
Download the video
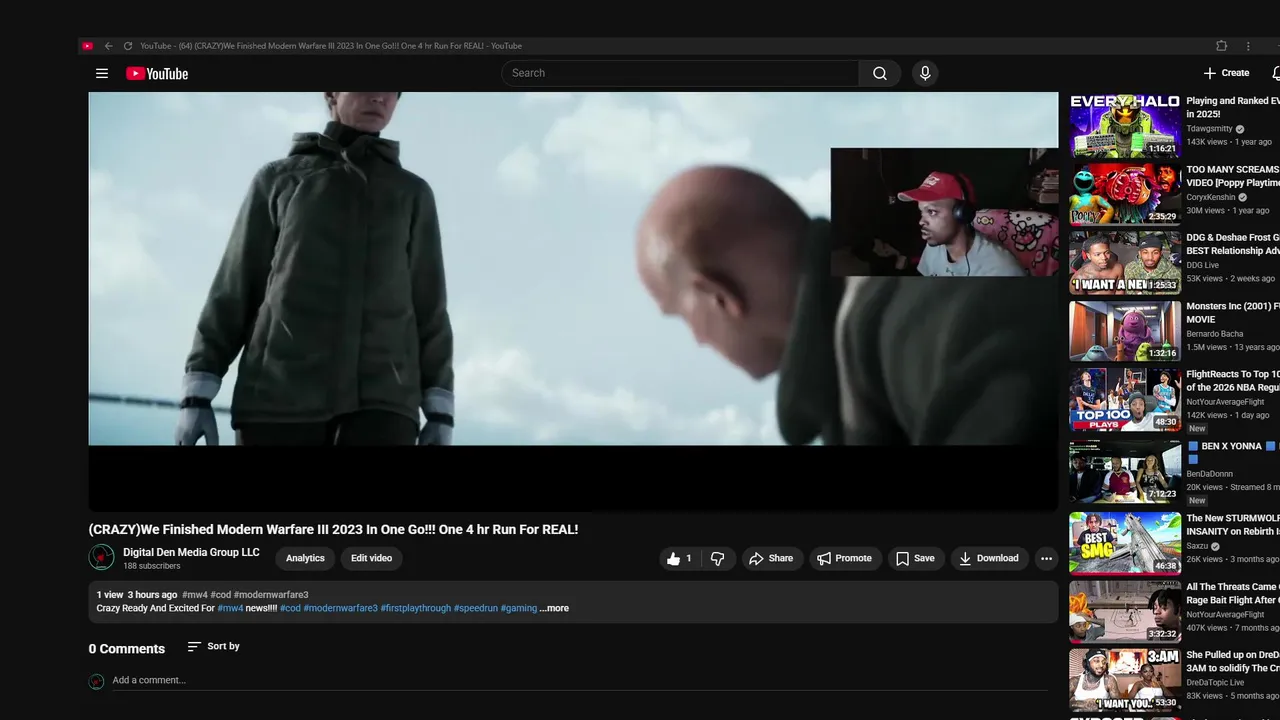click(x=989, y=558)
